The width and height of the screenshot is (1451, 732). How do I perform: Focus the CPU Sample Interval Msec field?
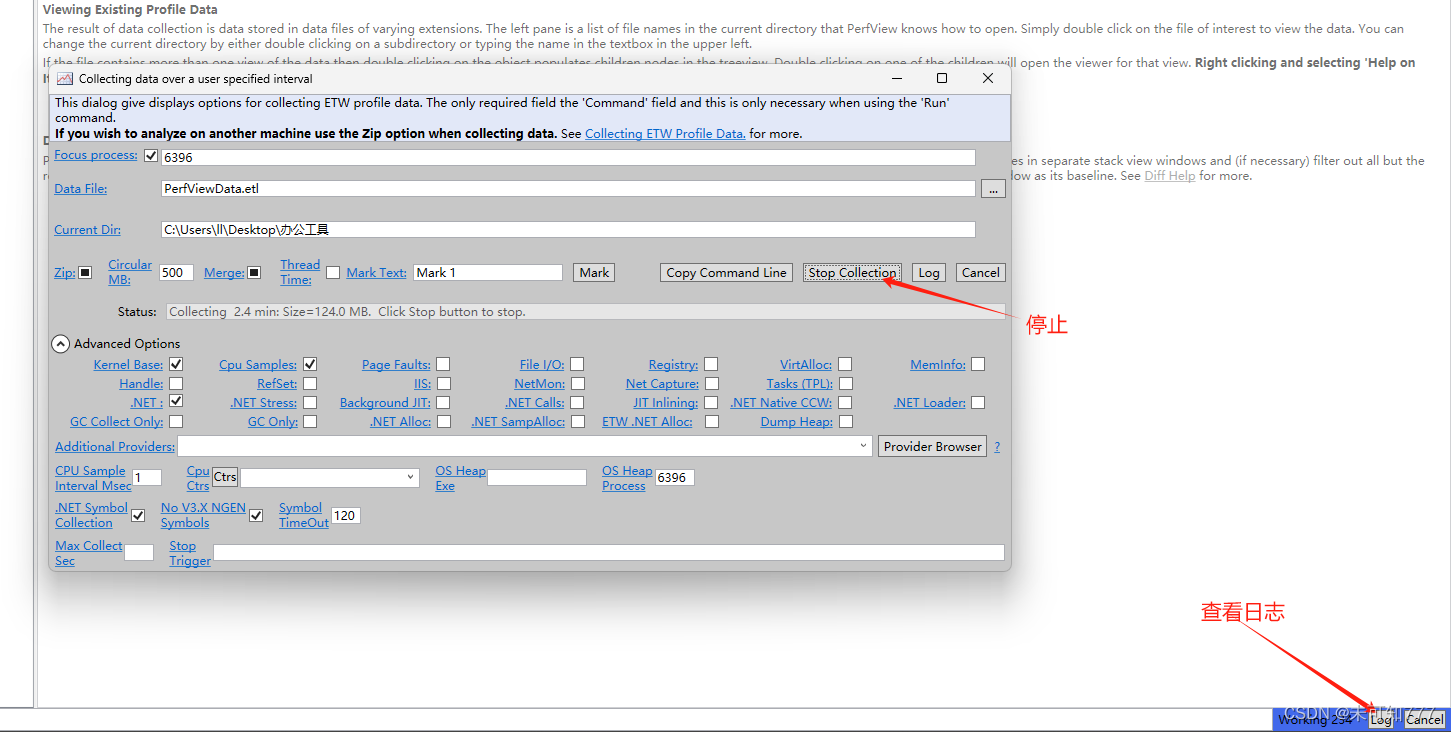point(147,477)
